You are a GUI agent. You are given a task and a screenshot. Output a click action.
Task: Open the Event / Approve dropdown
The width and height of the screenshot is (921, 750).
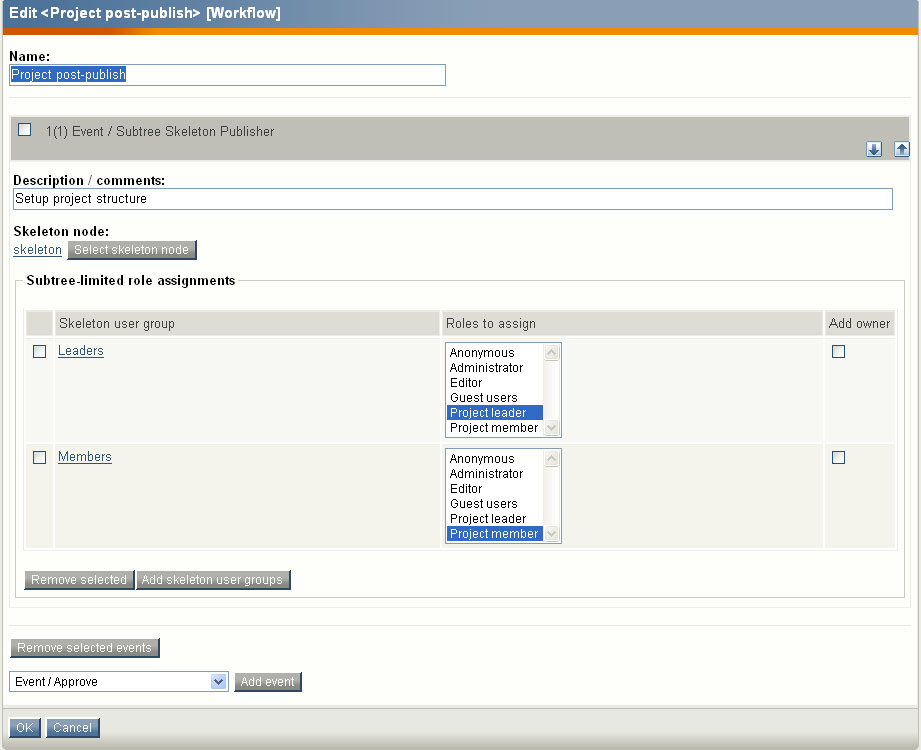tap(119, 682)
